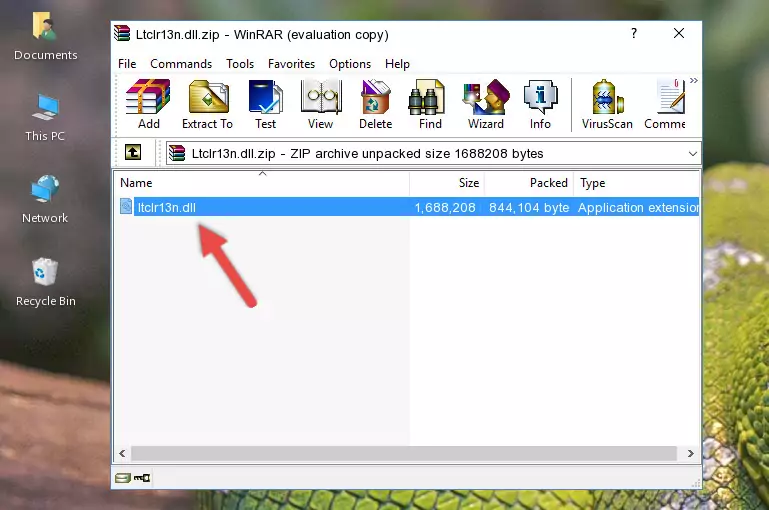The width and height of the screenshot is (769, 510).
Task: Click the WinRAR title bar icon
Action: click(122, 33)
